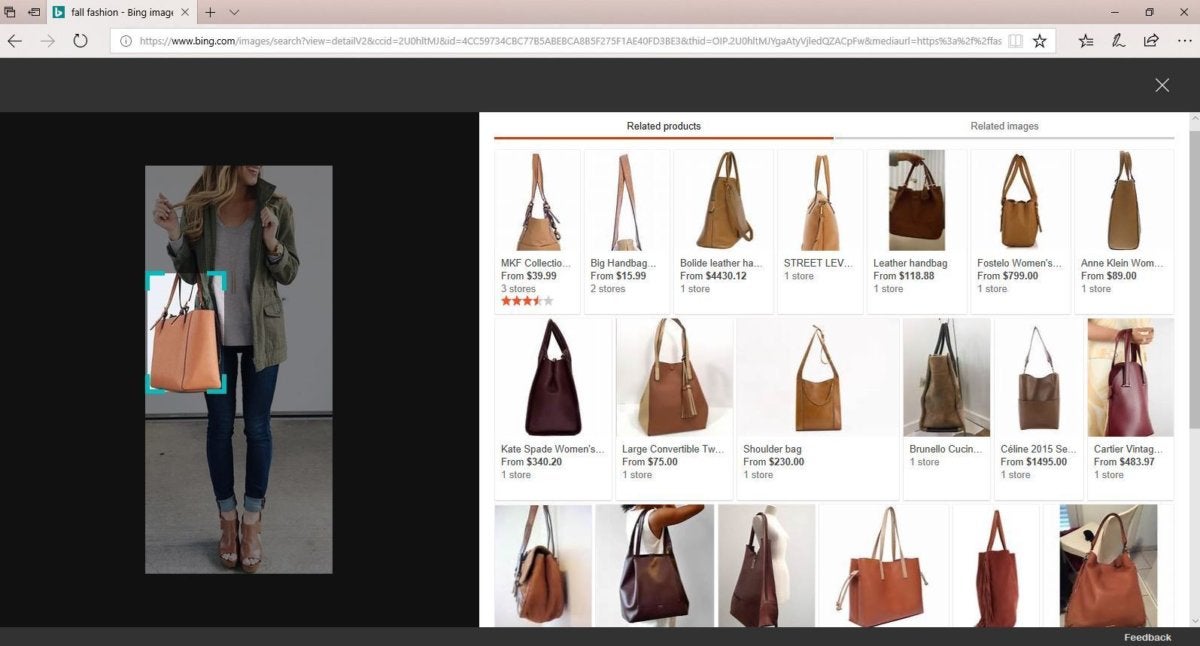Close the image detail overlay X
The width and height of the screenshot is (1200, 646).
[x=1162, y=85]
